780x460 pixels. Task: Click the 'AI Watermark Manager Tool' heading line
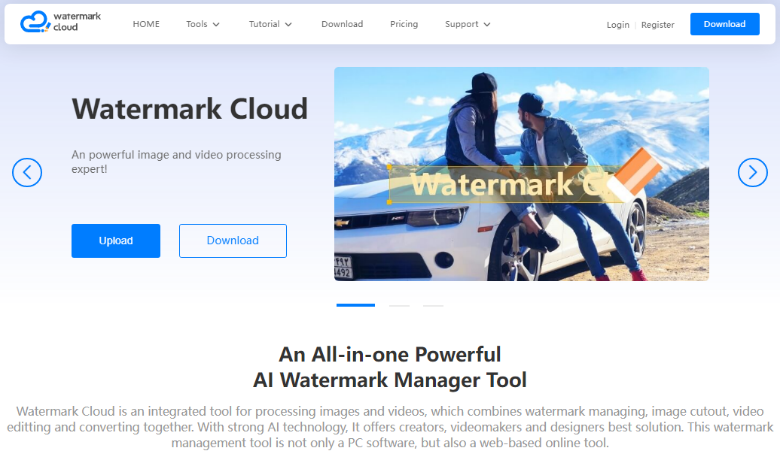click(390, 380)
